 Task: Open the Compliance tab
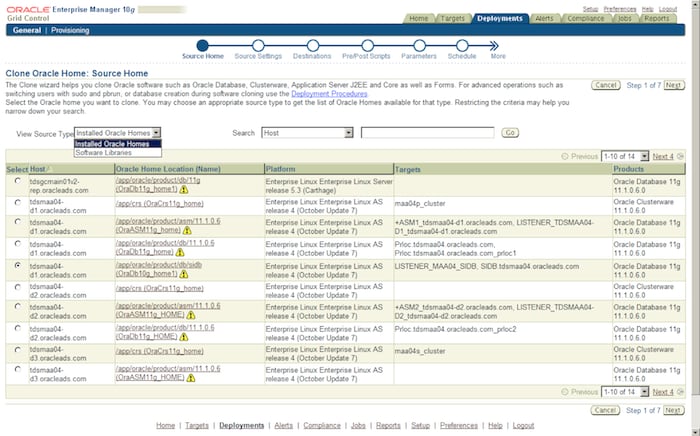[586, 18]
